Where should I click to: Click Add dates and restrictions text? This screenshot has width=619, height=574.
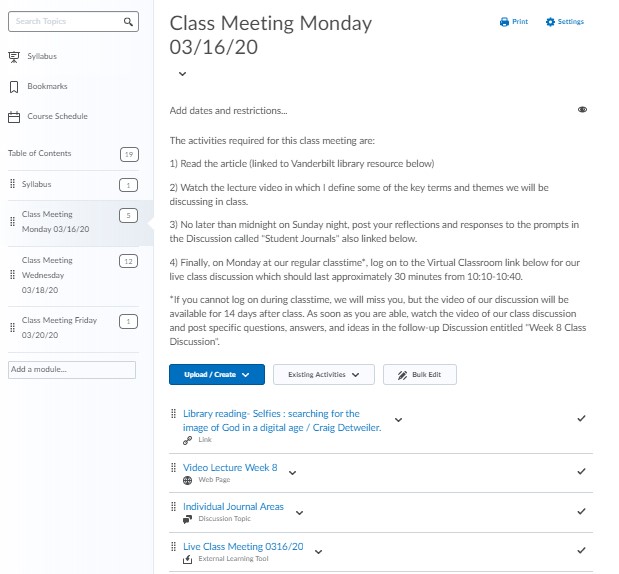(x=228, y=110)
